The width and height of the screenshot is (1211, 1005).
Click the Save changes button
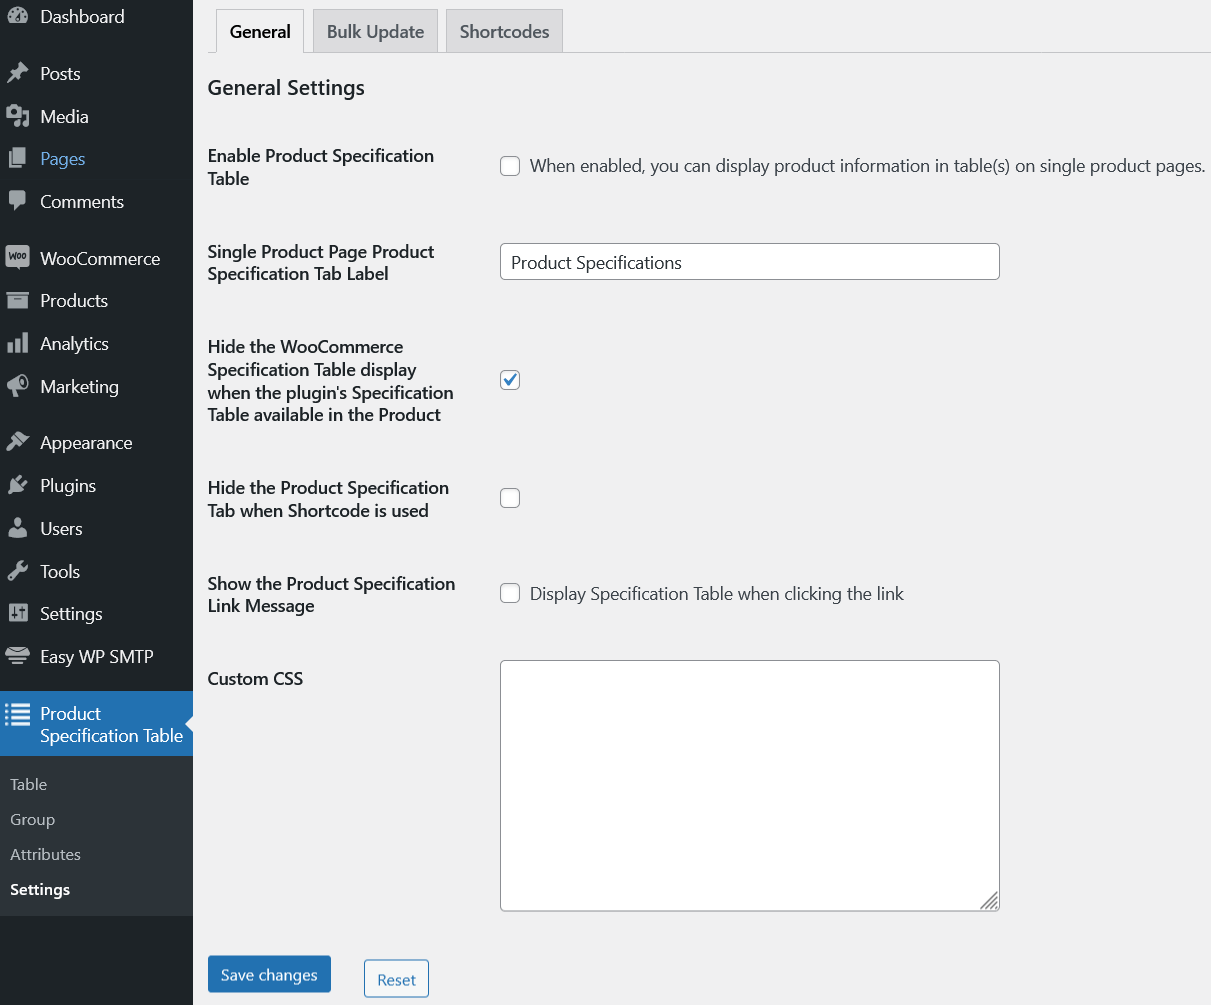point(268,973)
